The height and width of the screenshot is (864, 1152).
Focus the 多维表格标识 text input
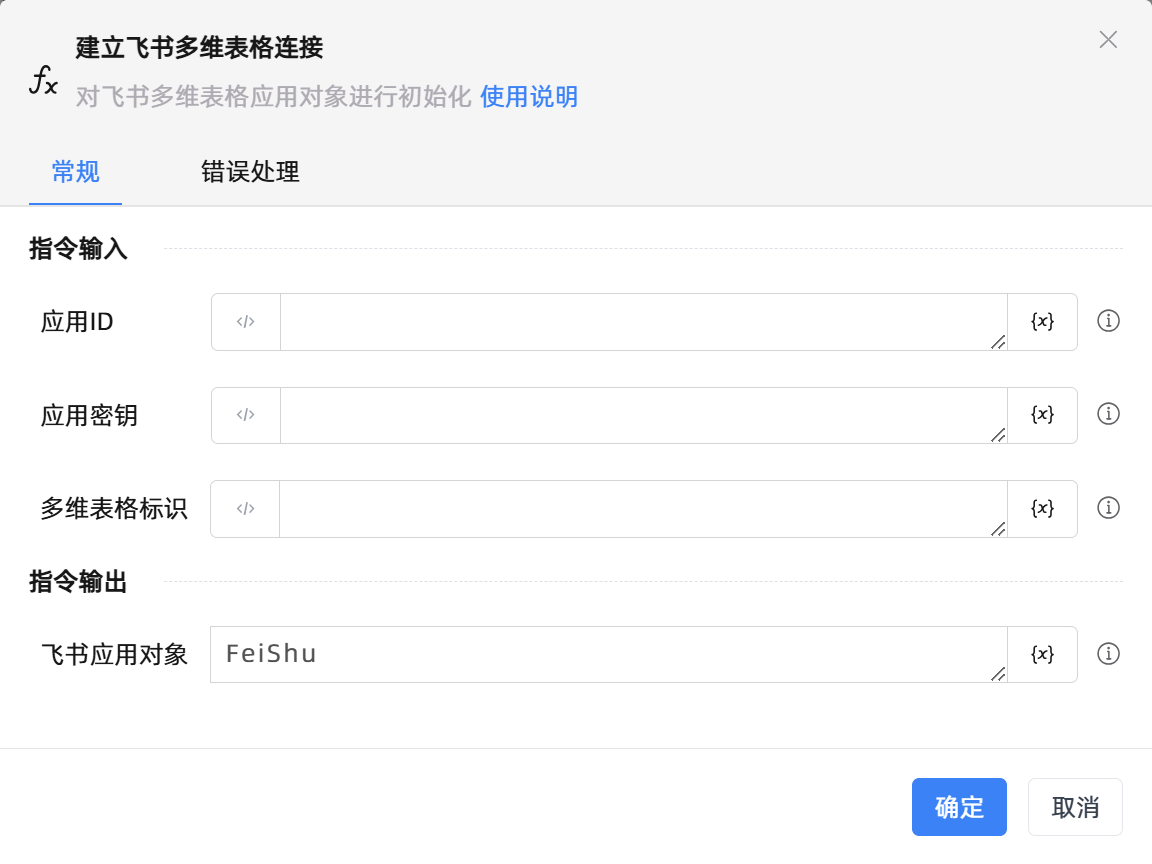pos(644,508)
